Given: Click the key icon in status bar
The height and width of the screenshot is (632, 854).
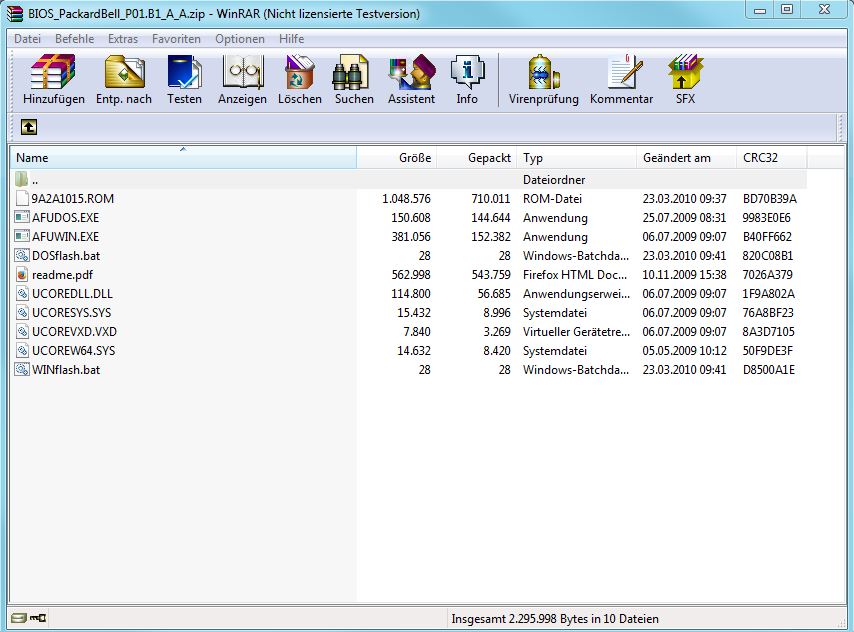Looking at the screenshot, I should pos(38,618).
